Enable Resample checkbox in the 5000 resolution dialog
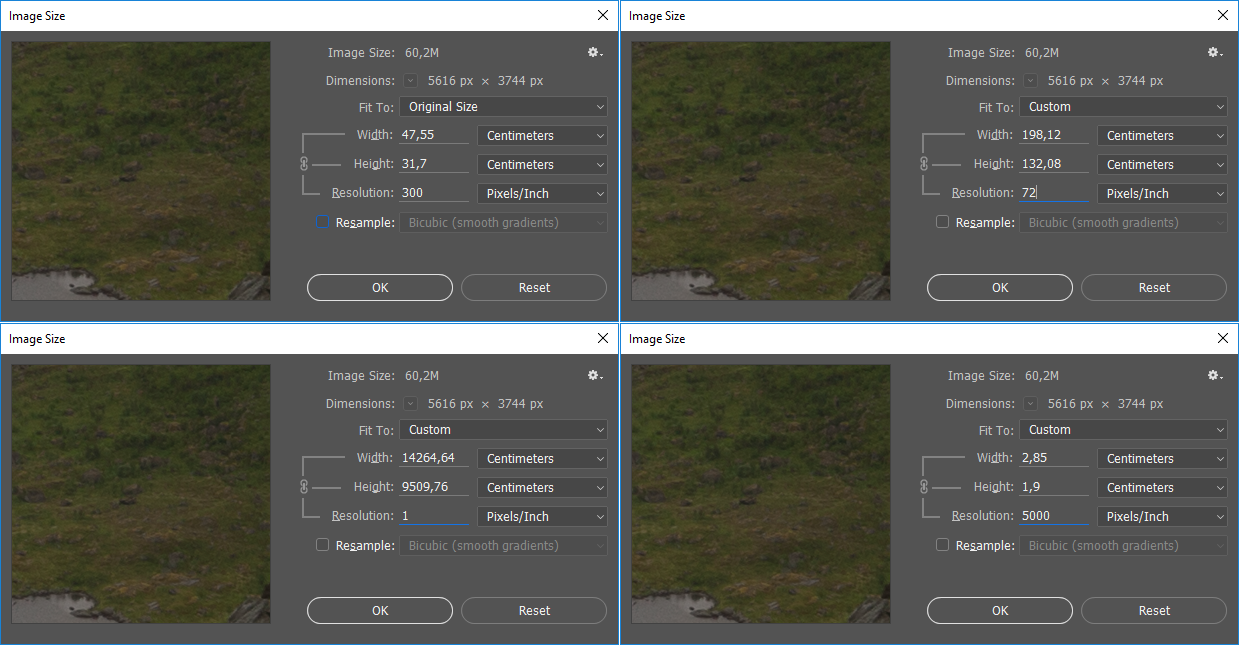The image size is (1242, 647). pyautogui.click(x=942, y=545)
